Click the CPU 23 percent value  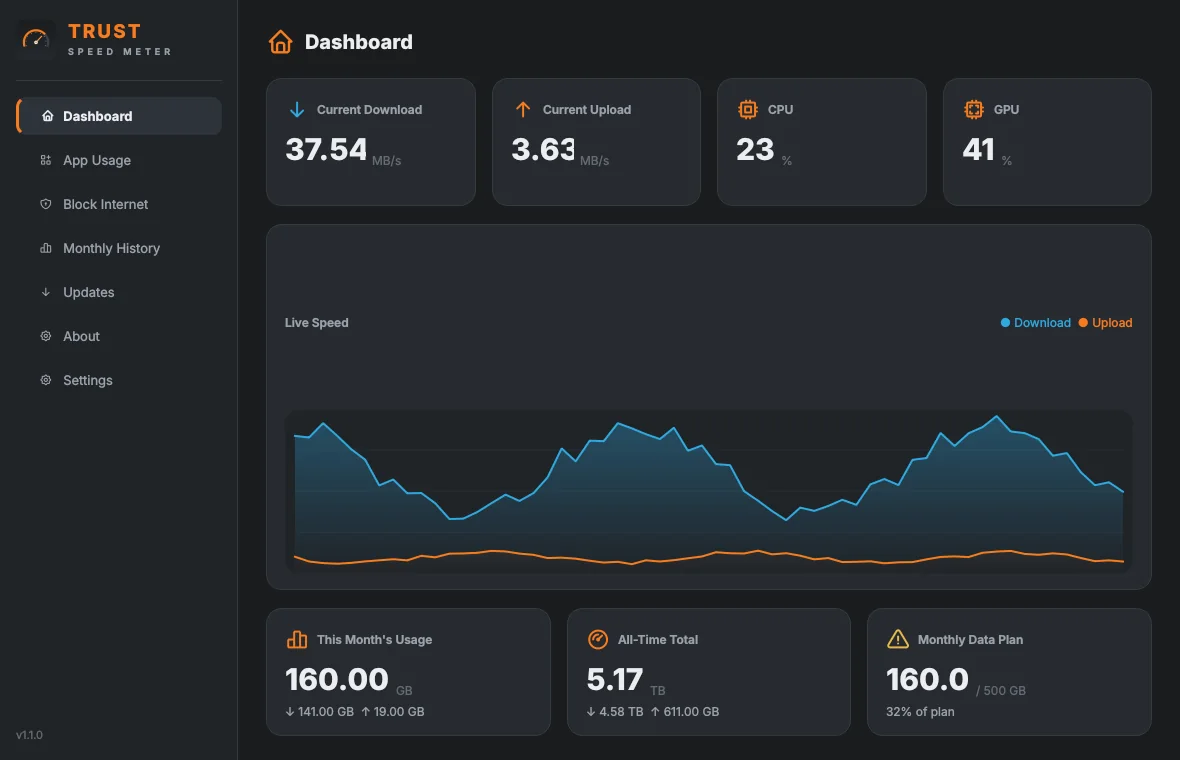(755, 149)
